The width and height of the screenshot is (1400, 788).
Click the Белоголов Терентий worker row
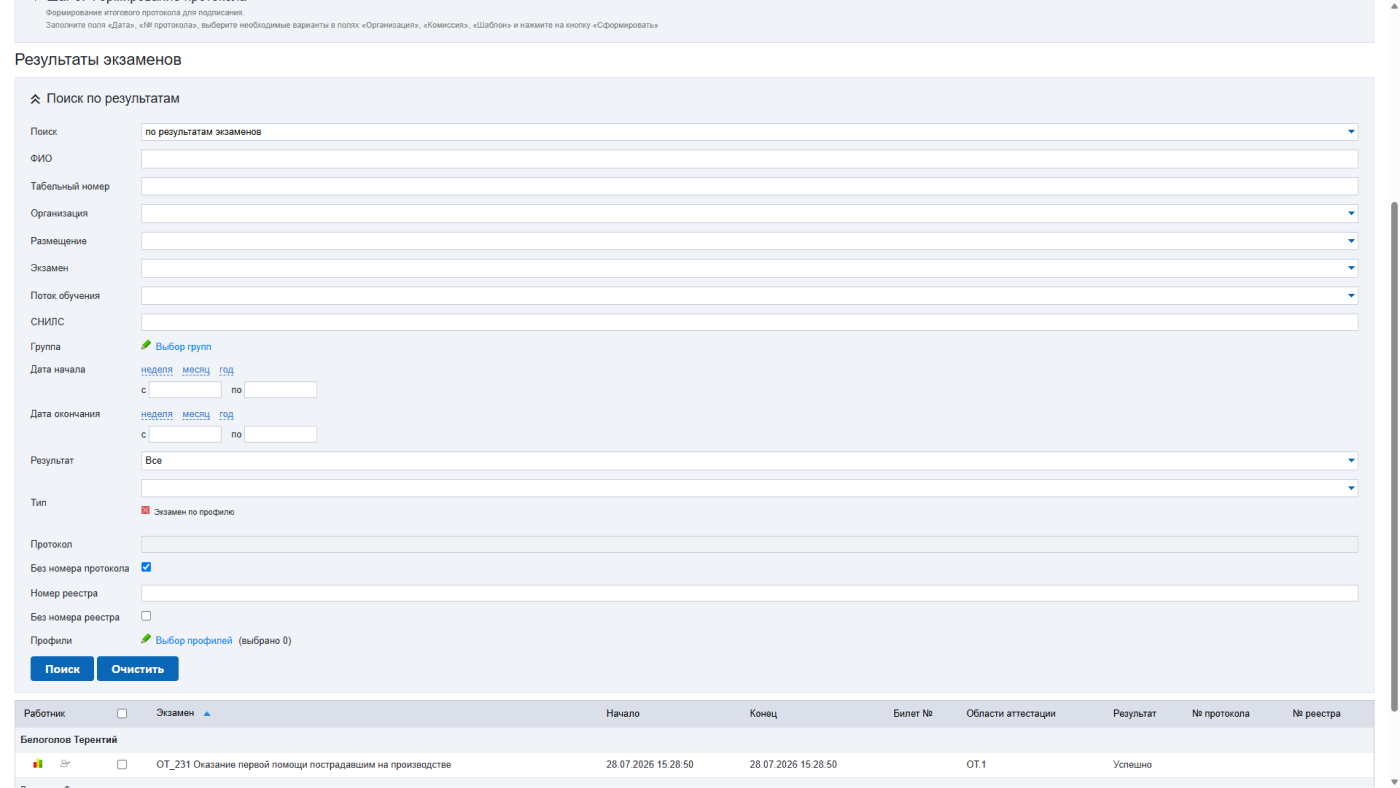(x=694, y=740)
